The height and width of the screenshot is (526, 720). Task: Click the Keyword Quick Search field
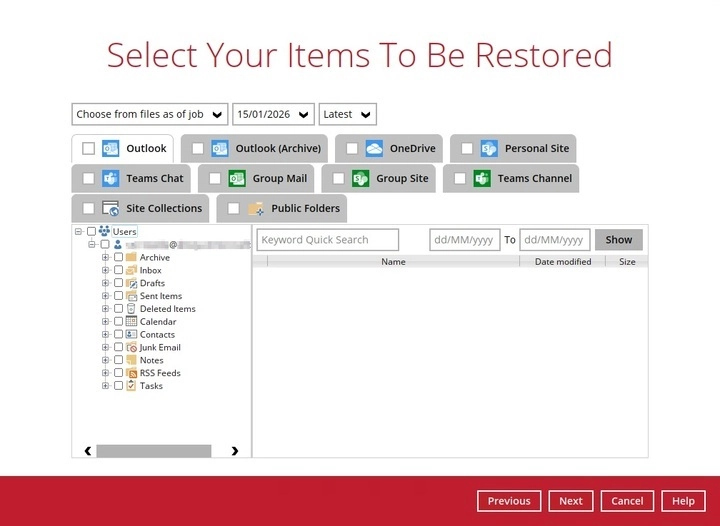(327, 240)
